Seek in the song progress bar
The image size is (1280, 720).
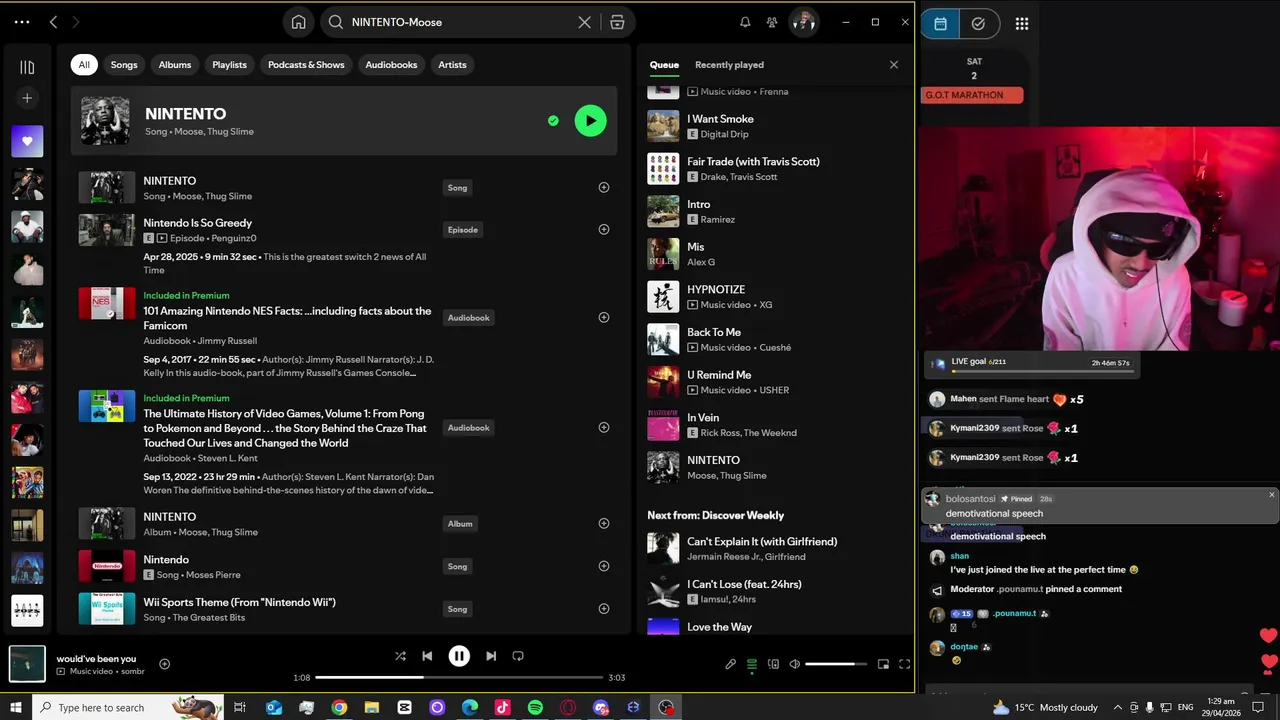pyautogui.click(x=459, y=677)
